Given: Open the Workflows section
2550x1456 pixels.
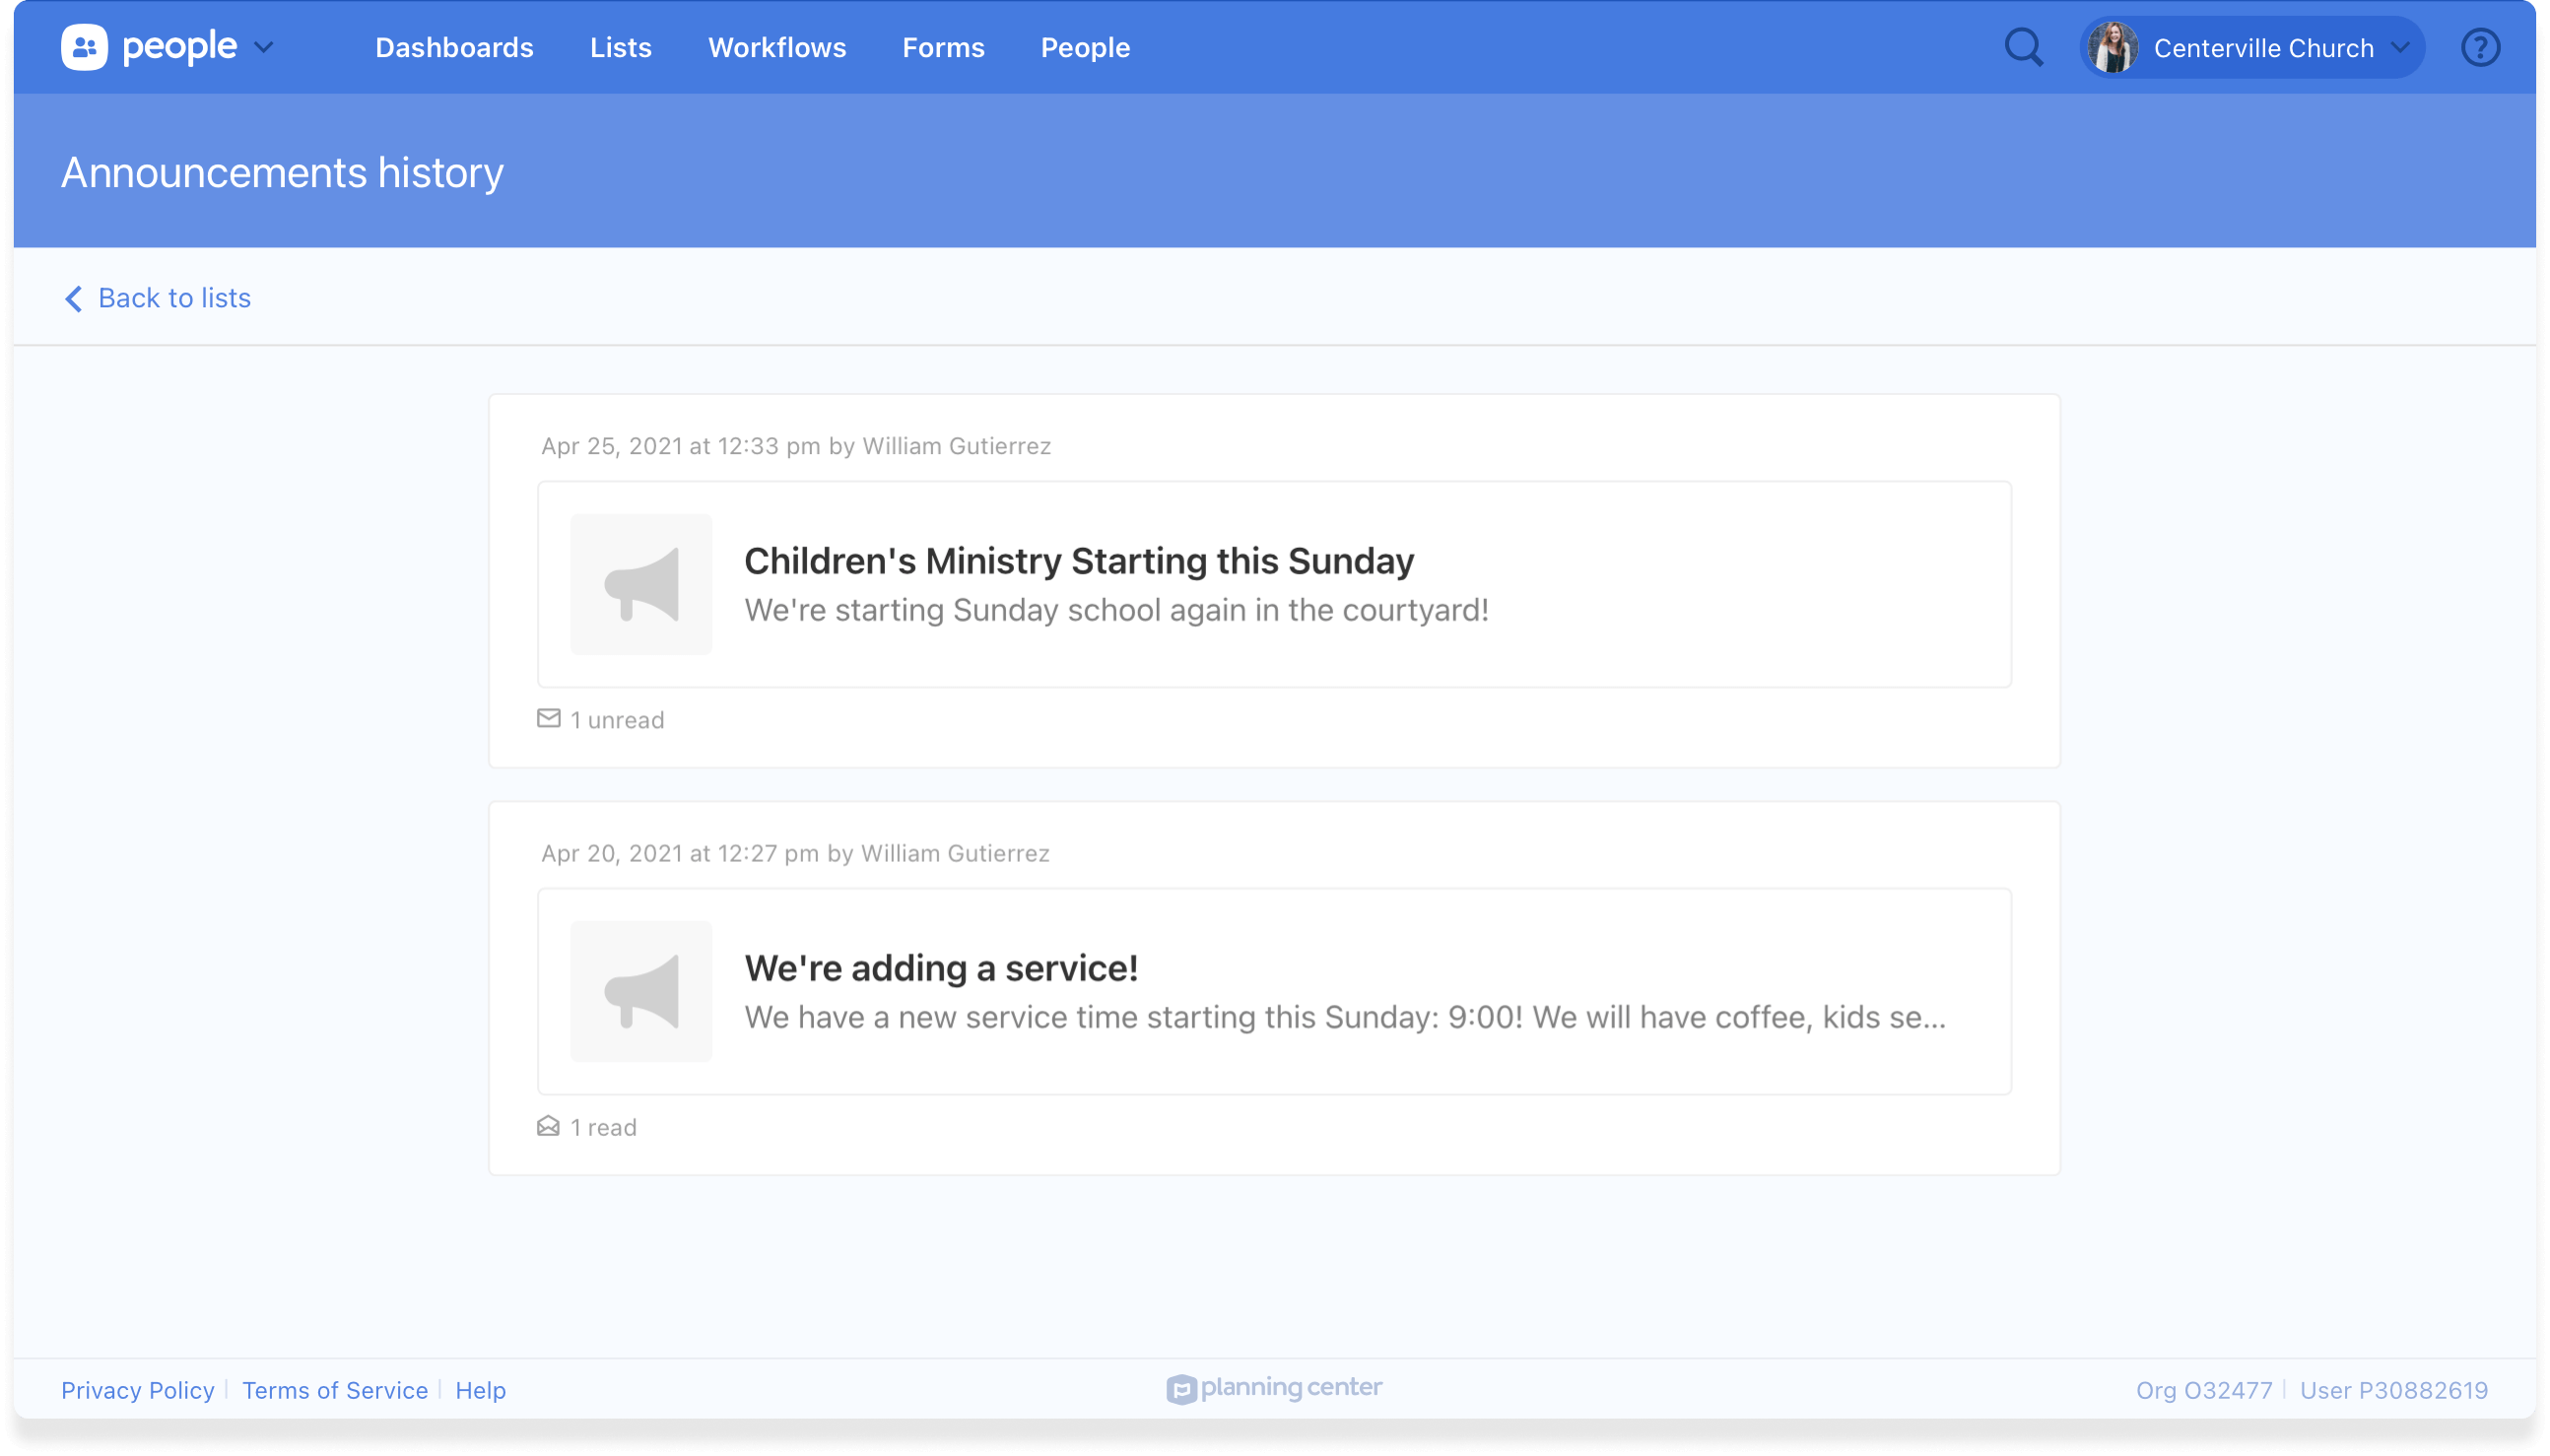Looking at the screenshot, I should (777, 47).
